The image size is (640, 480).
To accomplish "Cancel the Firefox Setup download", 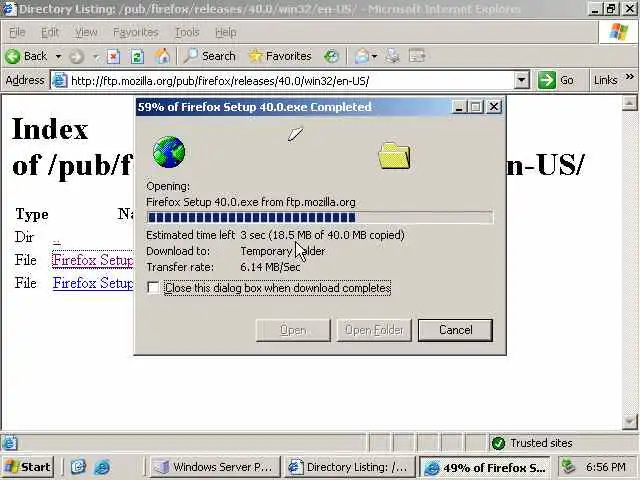I will coord(455,330).
